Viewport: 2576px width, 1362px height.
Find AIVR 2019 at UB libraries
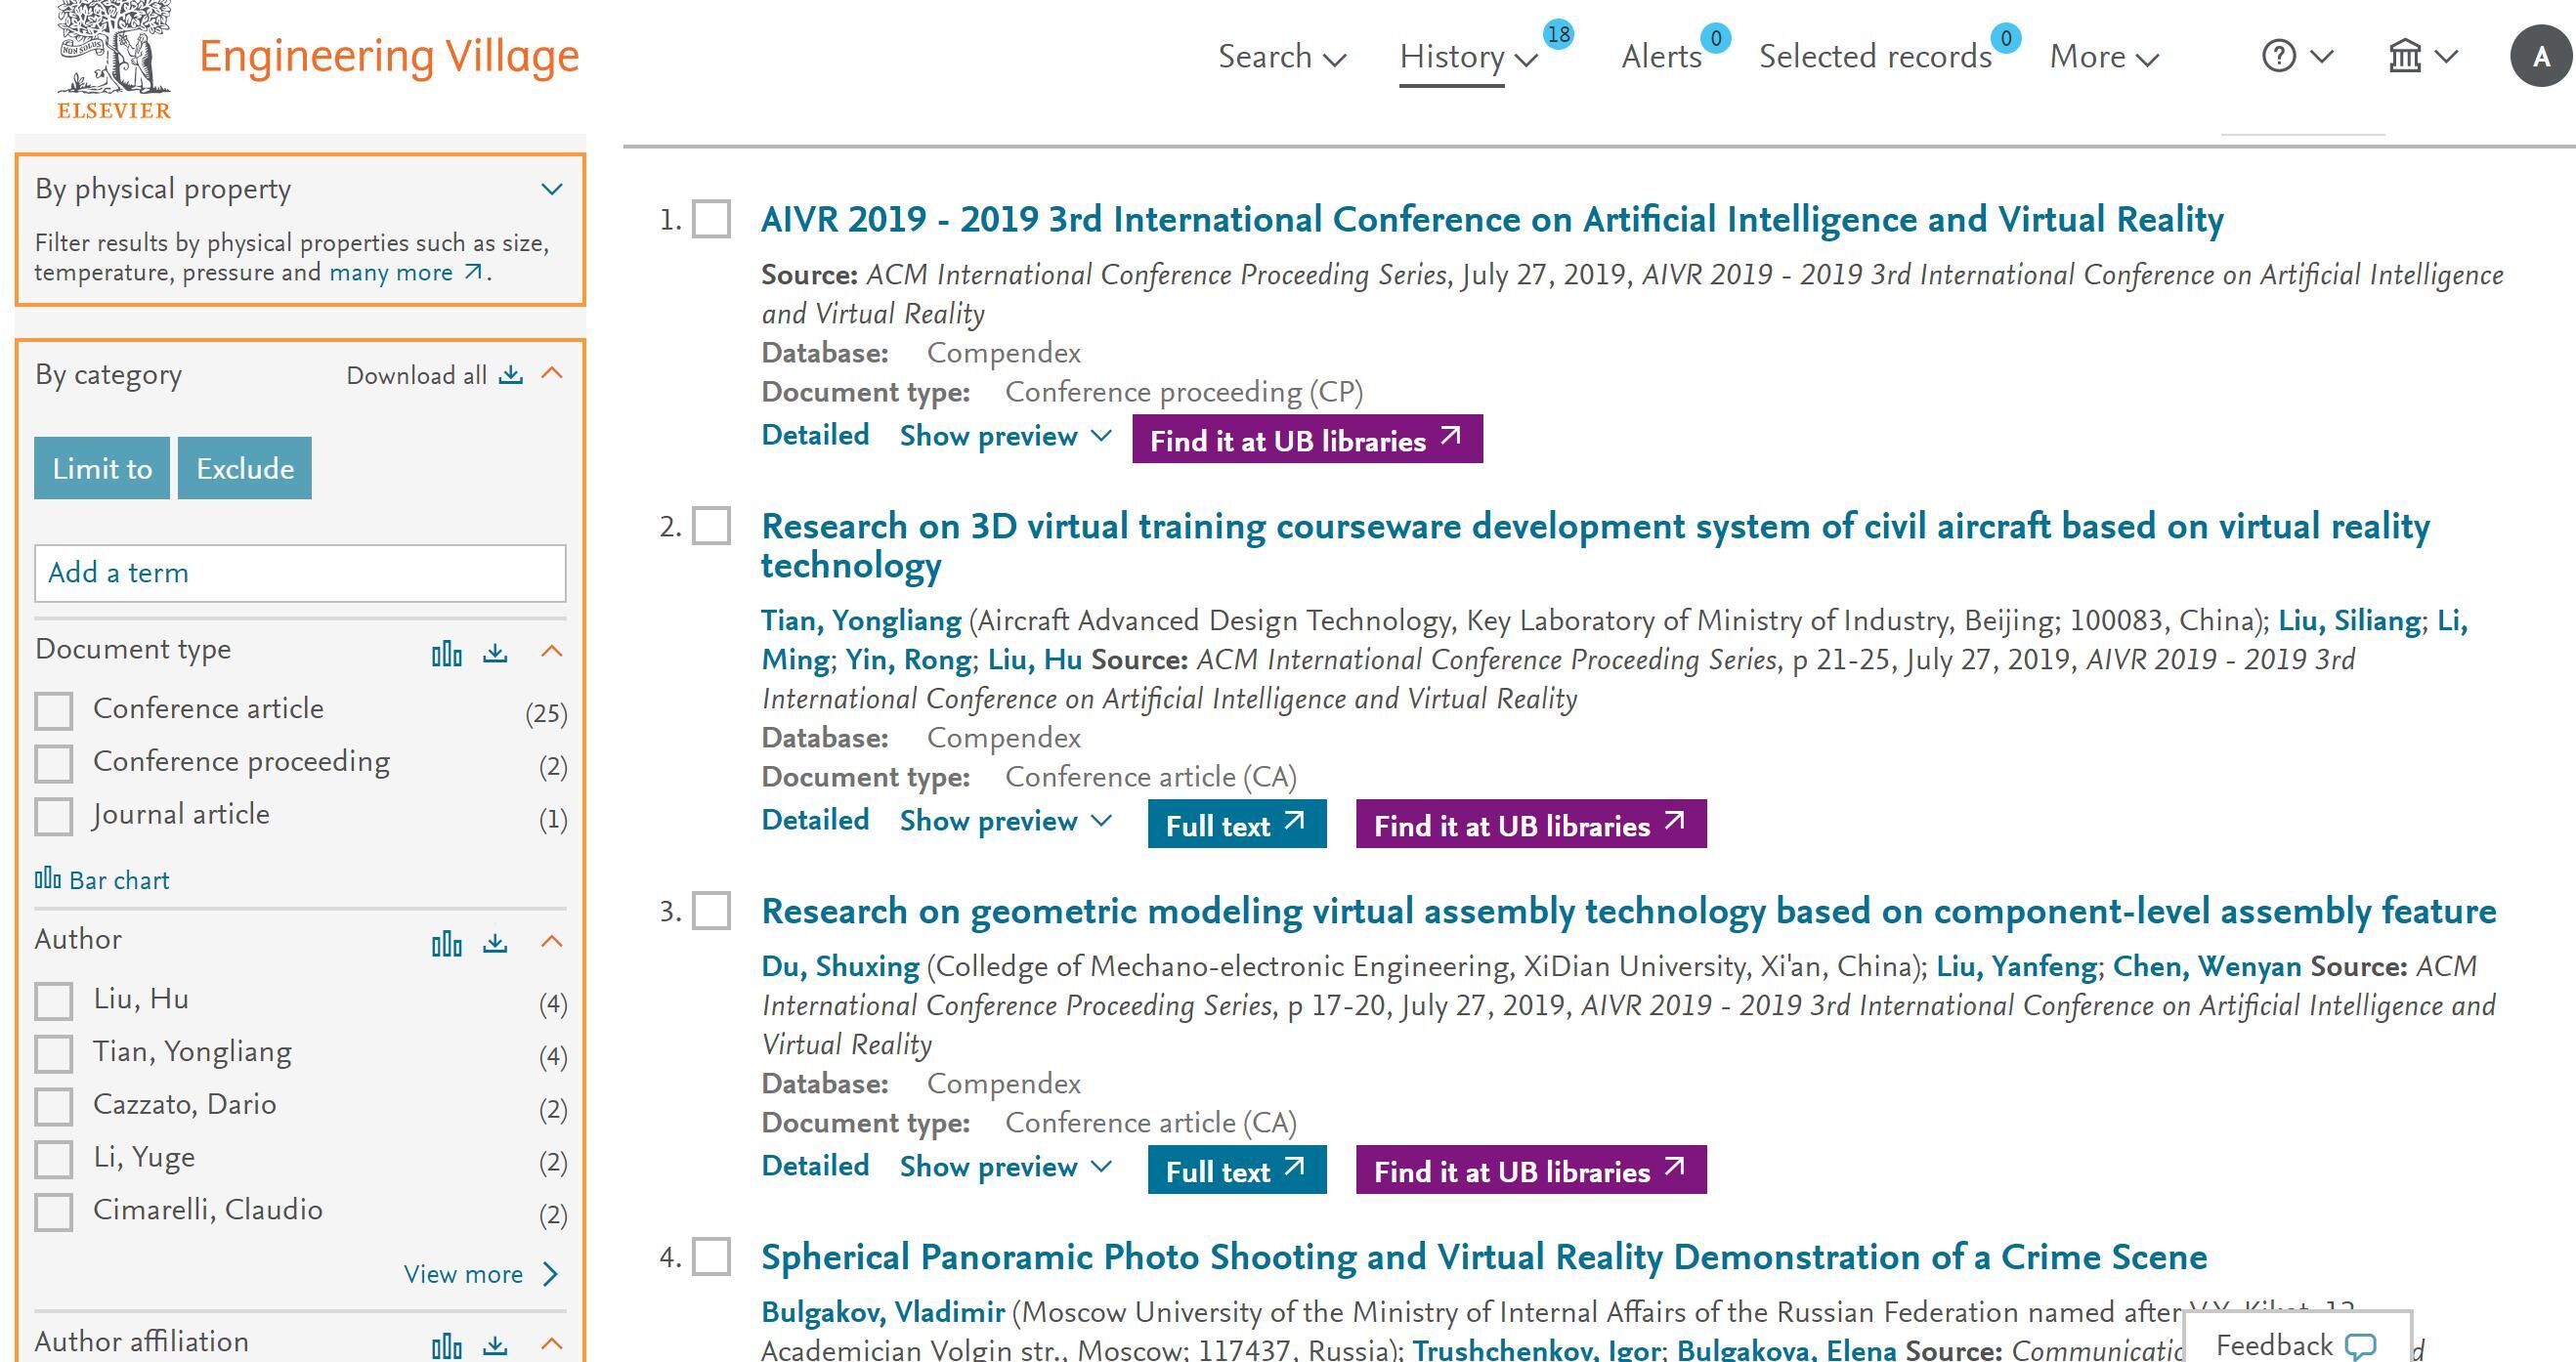[x=1307, y=439]
